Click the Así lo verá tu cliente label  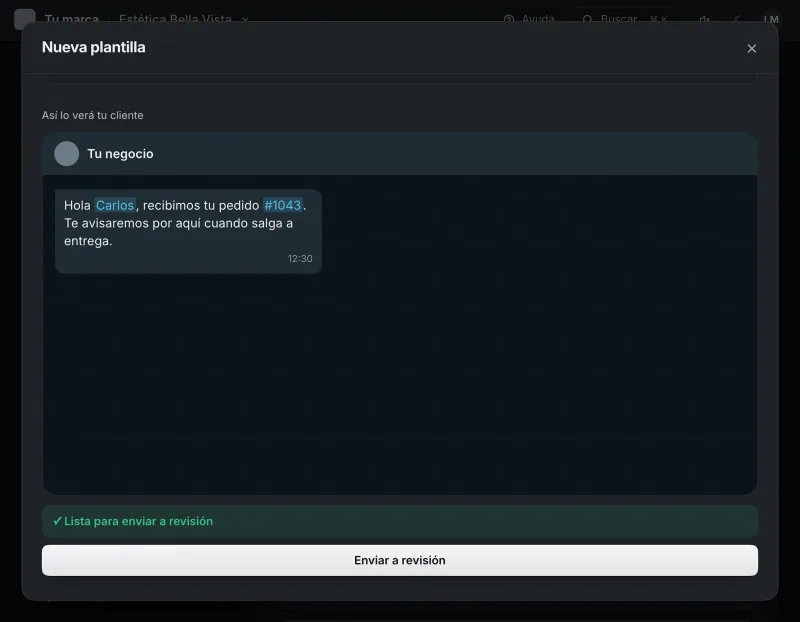92,115
